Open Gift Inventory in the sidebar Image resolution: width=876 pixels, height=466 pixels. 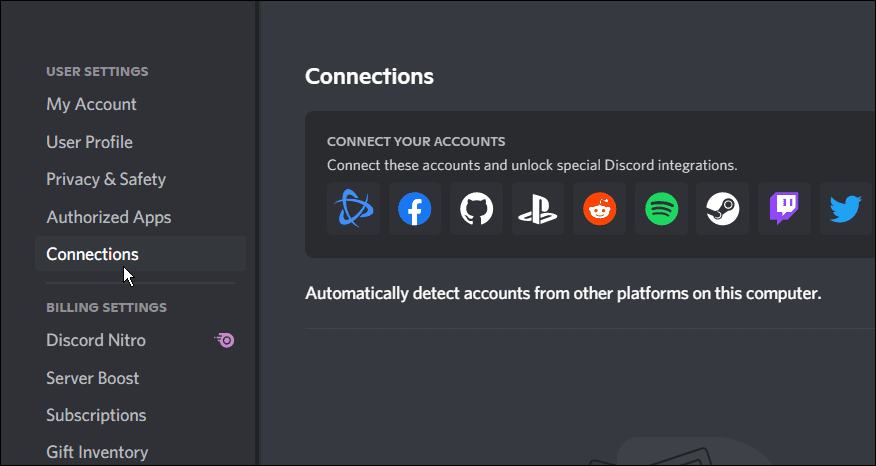click(x=97, y=452)
